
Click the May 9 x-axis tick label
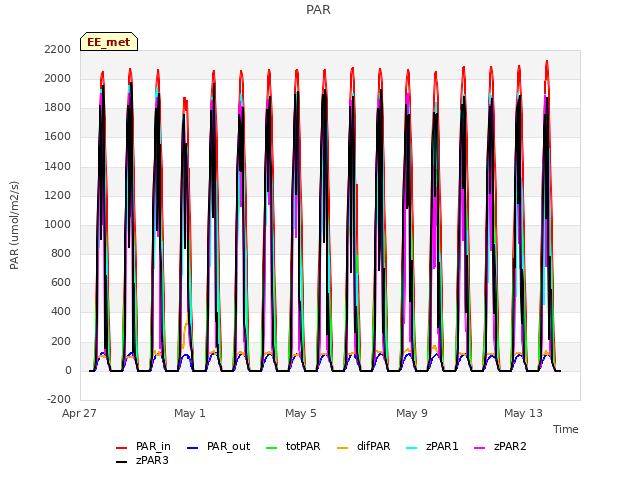tap(412, 413)
